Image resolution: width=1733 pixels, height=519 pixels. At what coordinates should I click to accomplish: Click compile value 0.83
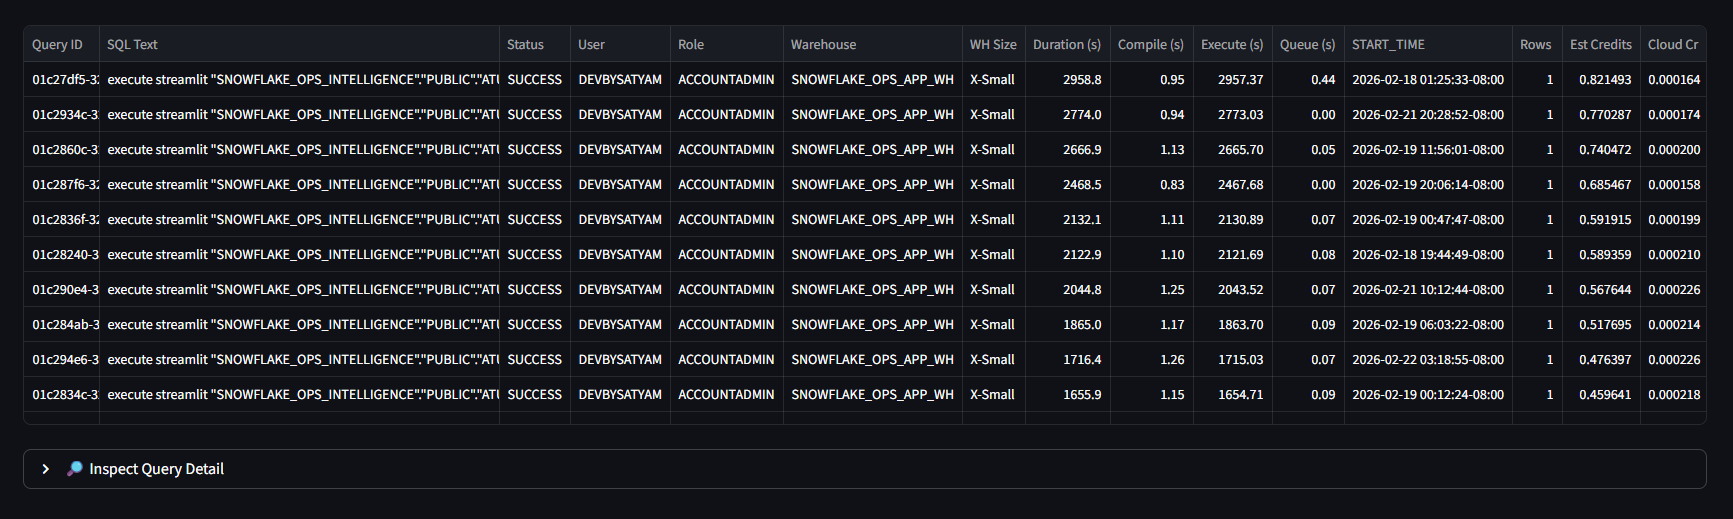pyautogui.click(x=1172, y=185)
